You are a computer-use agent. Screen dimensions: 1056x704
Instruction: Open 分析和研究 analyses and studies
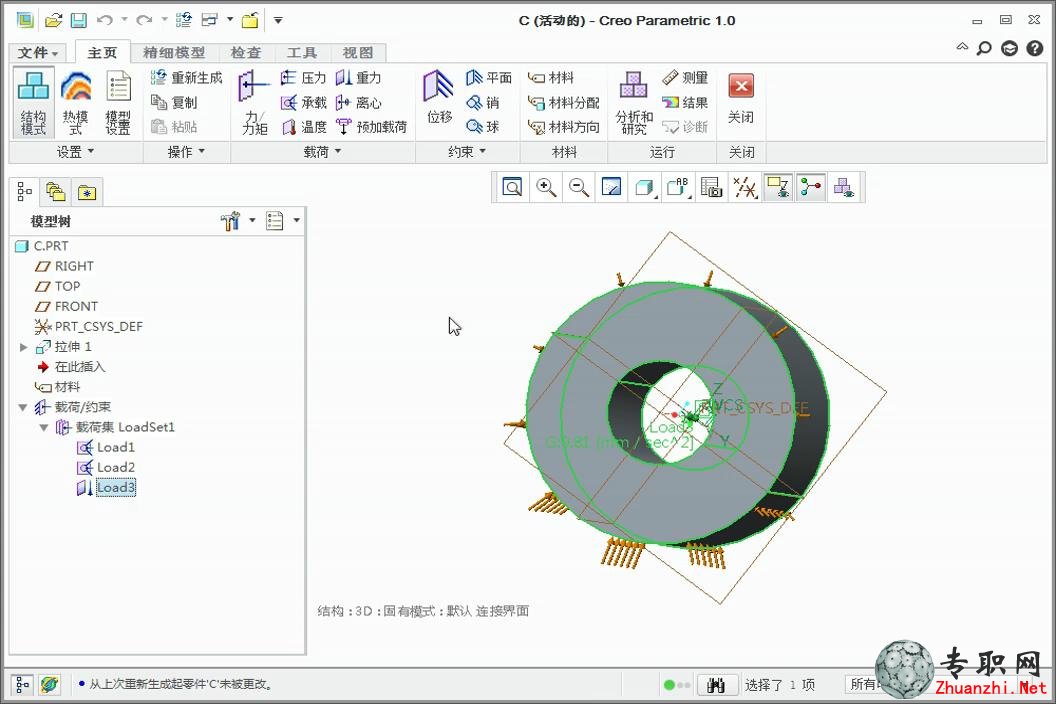634,102
